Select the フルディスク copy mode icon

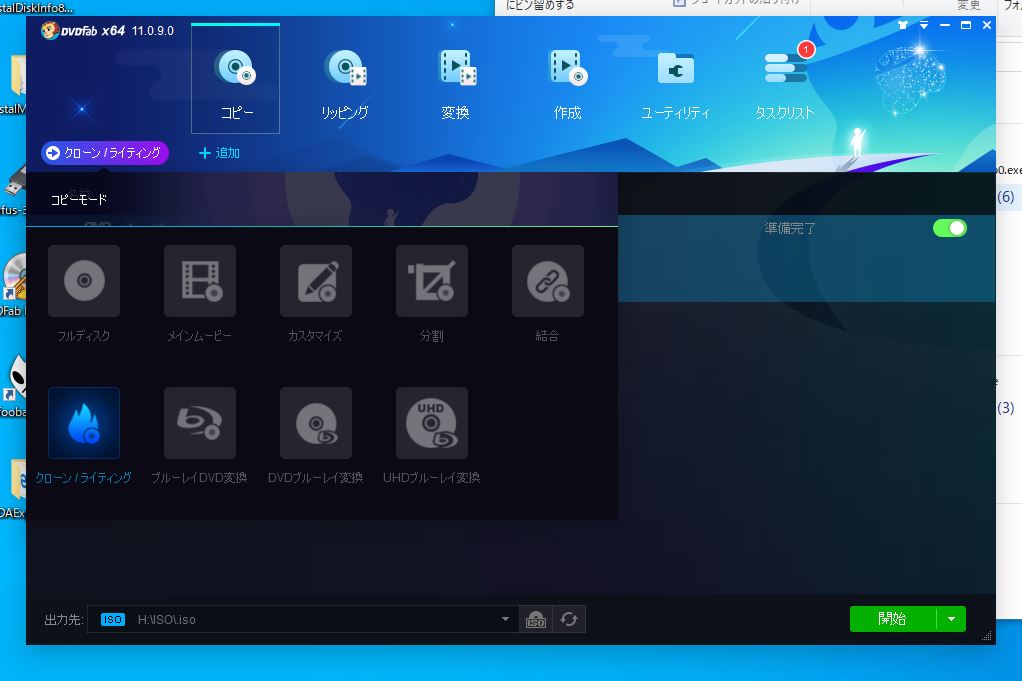pos(84,281)
